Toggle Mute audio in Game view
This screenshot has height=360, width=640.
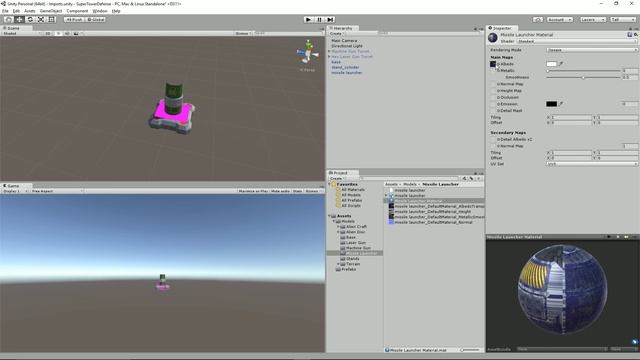pos(280,191)
